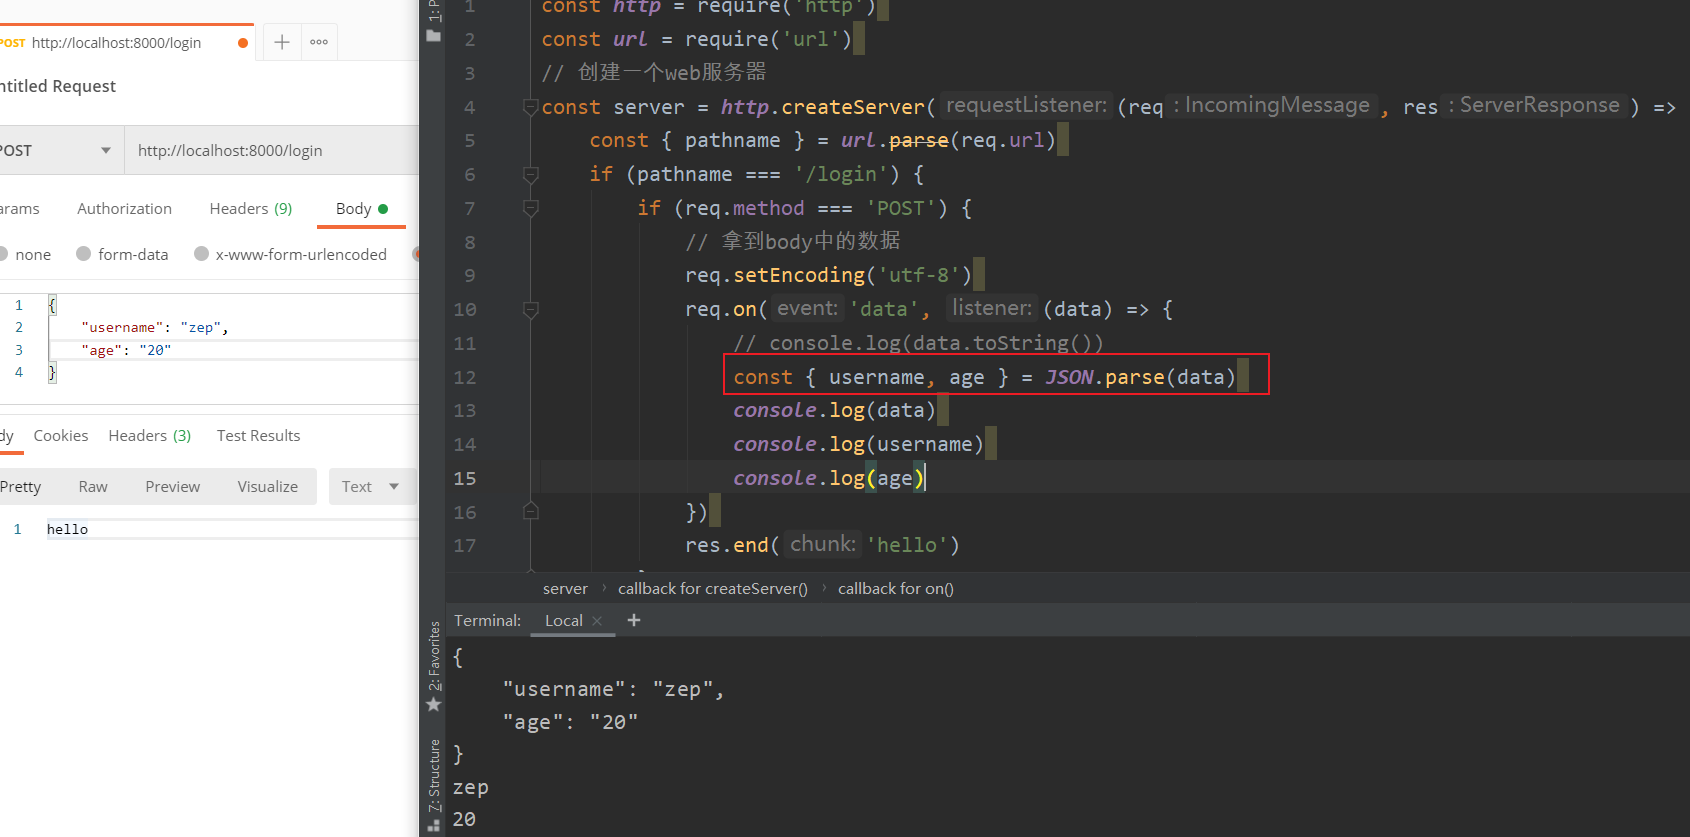The width and height of the screenshot is (1690, 837).
Task: Click res.end 'hello' on line 17
Action: tap(822, 545)
